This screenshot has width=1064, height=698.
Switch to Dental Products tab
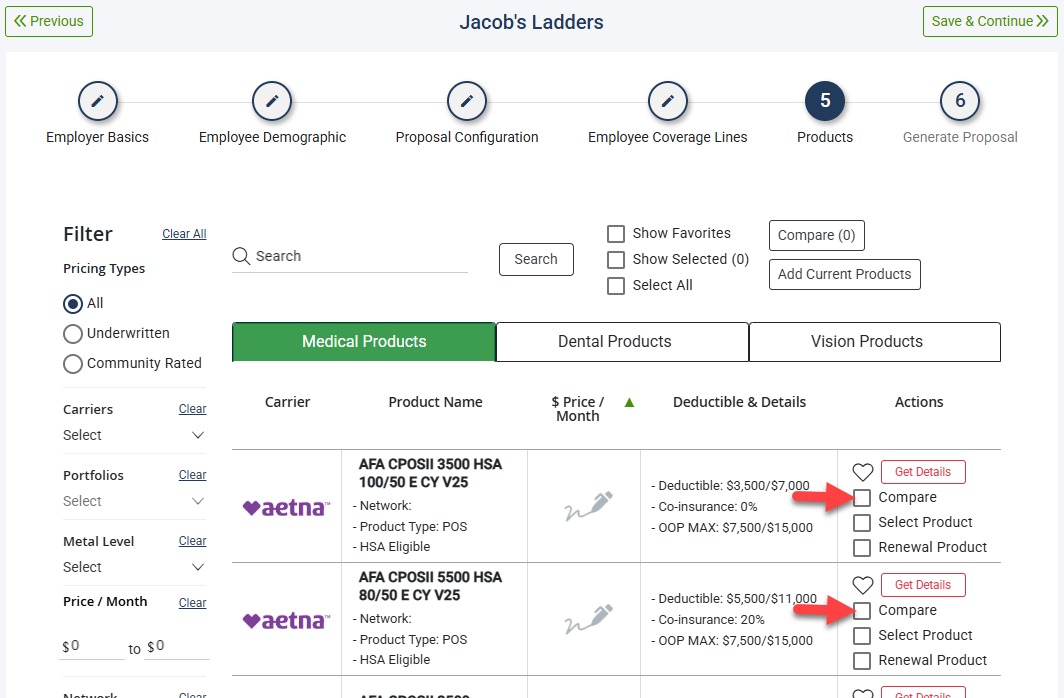(622, 342)
